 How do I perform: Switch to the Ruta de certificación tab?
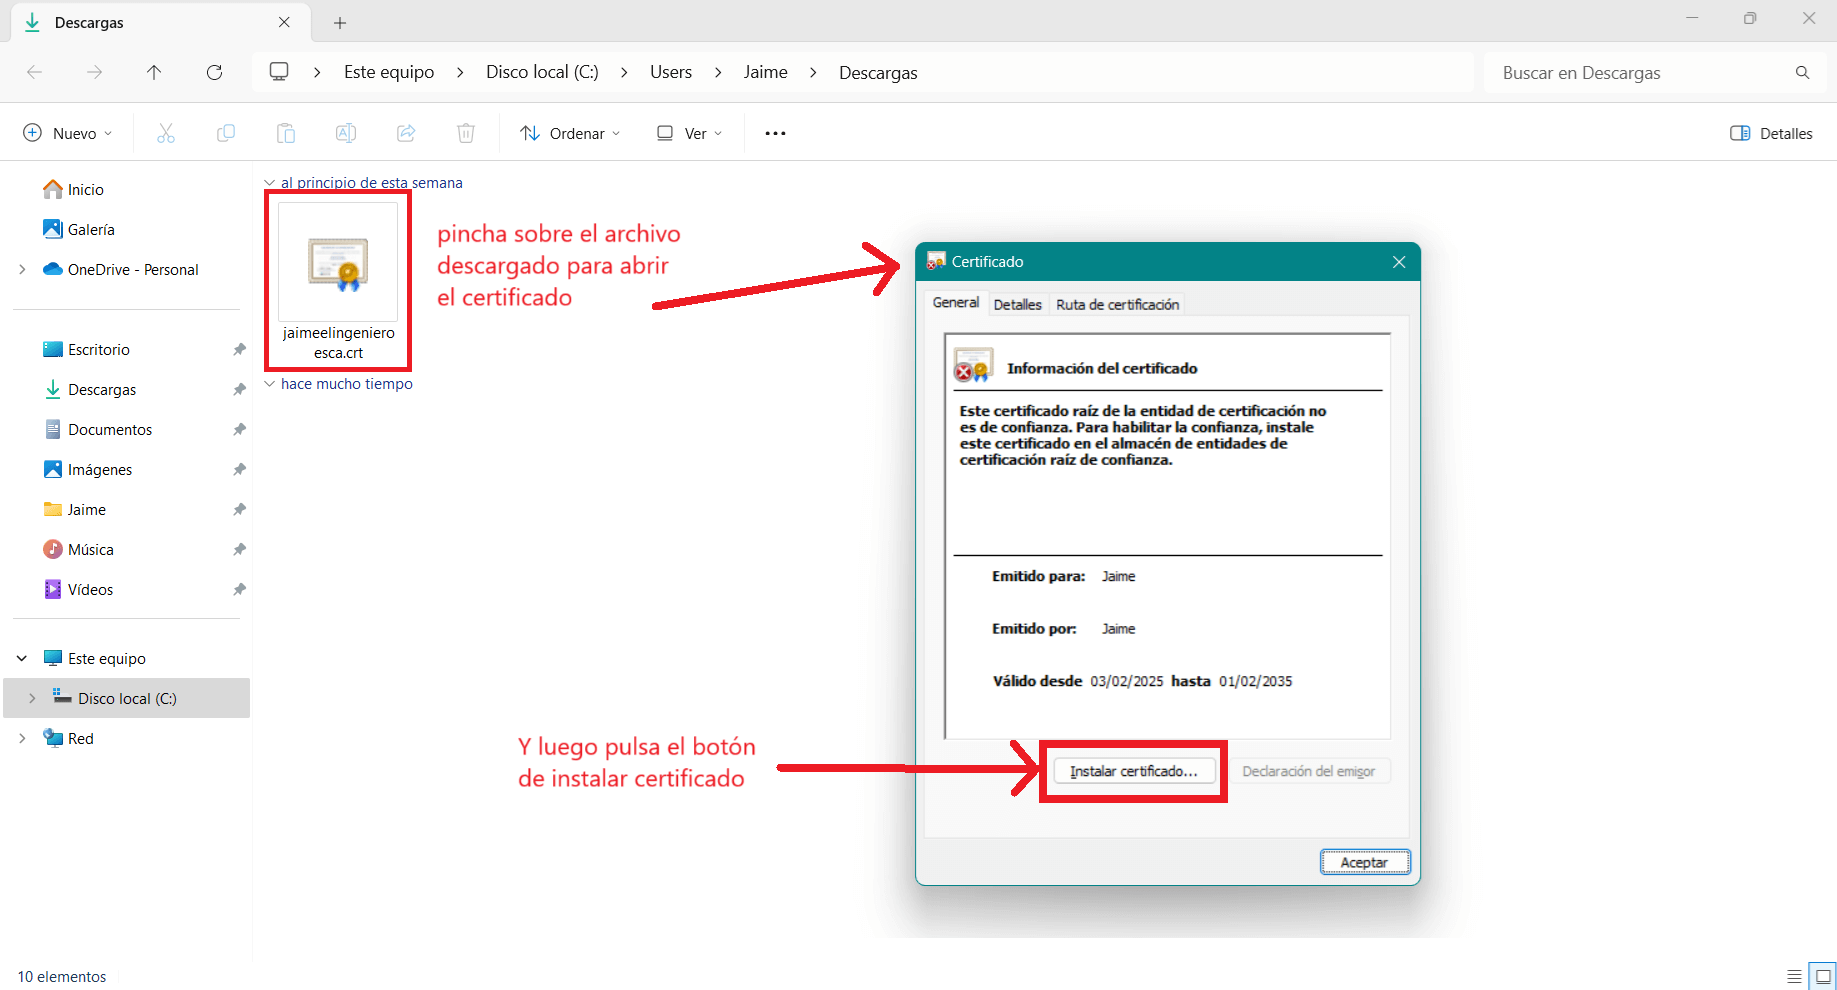coord(1117,304)
